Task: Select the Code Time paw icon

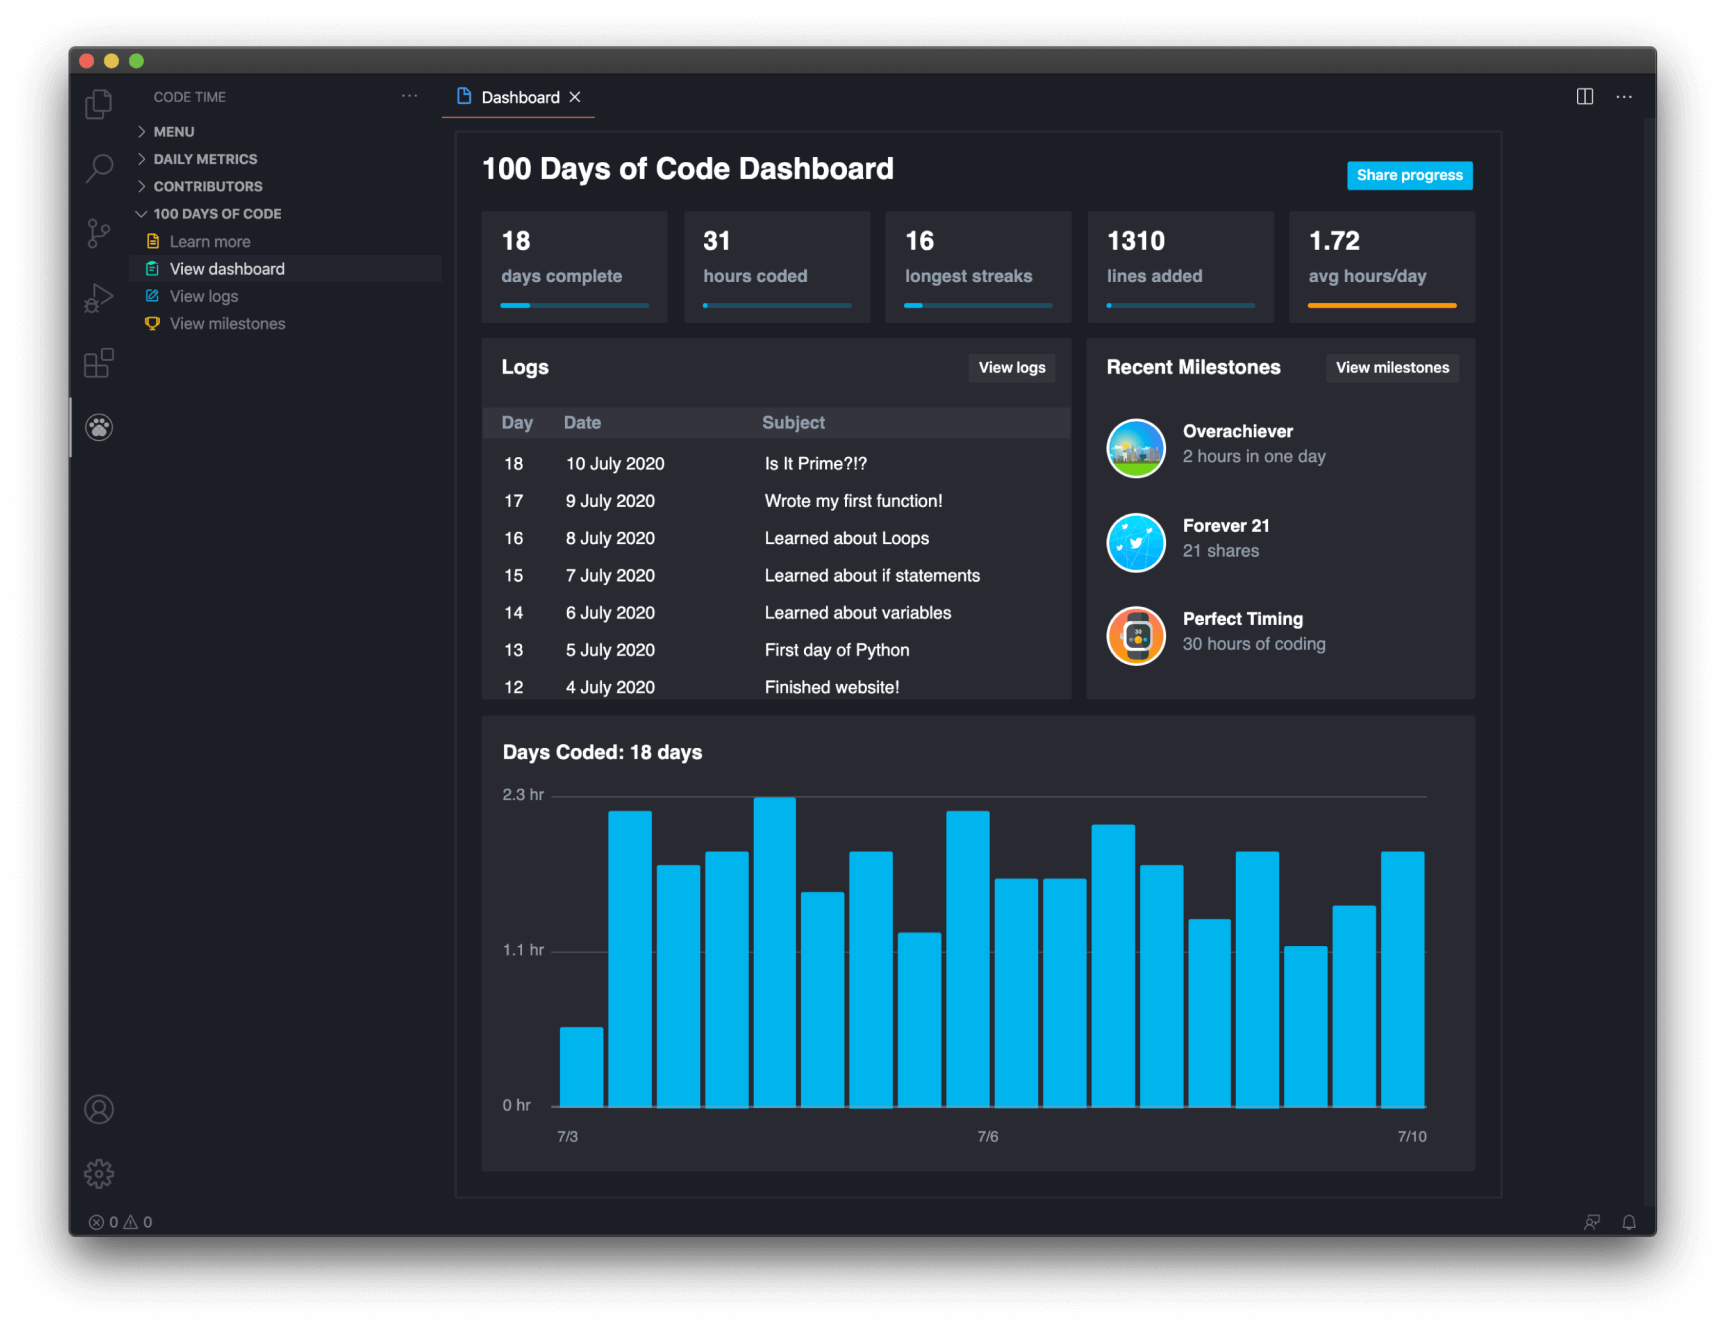Action: point(98,427)
